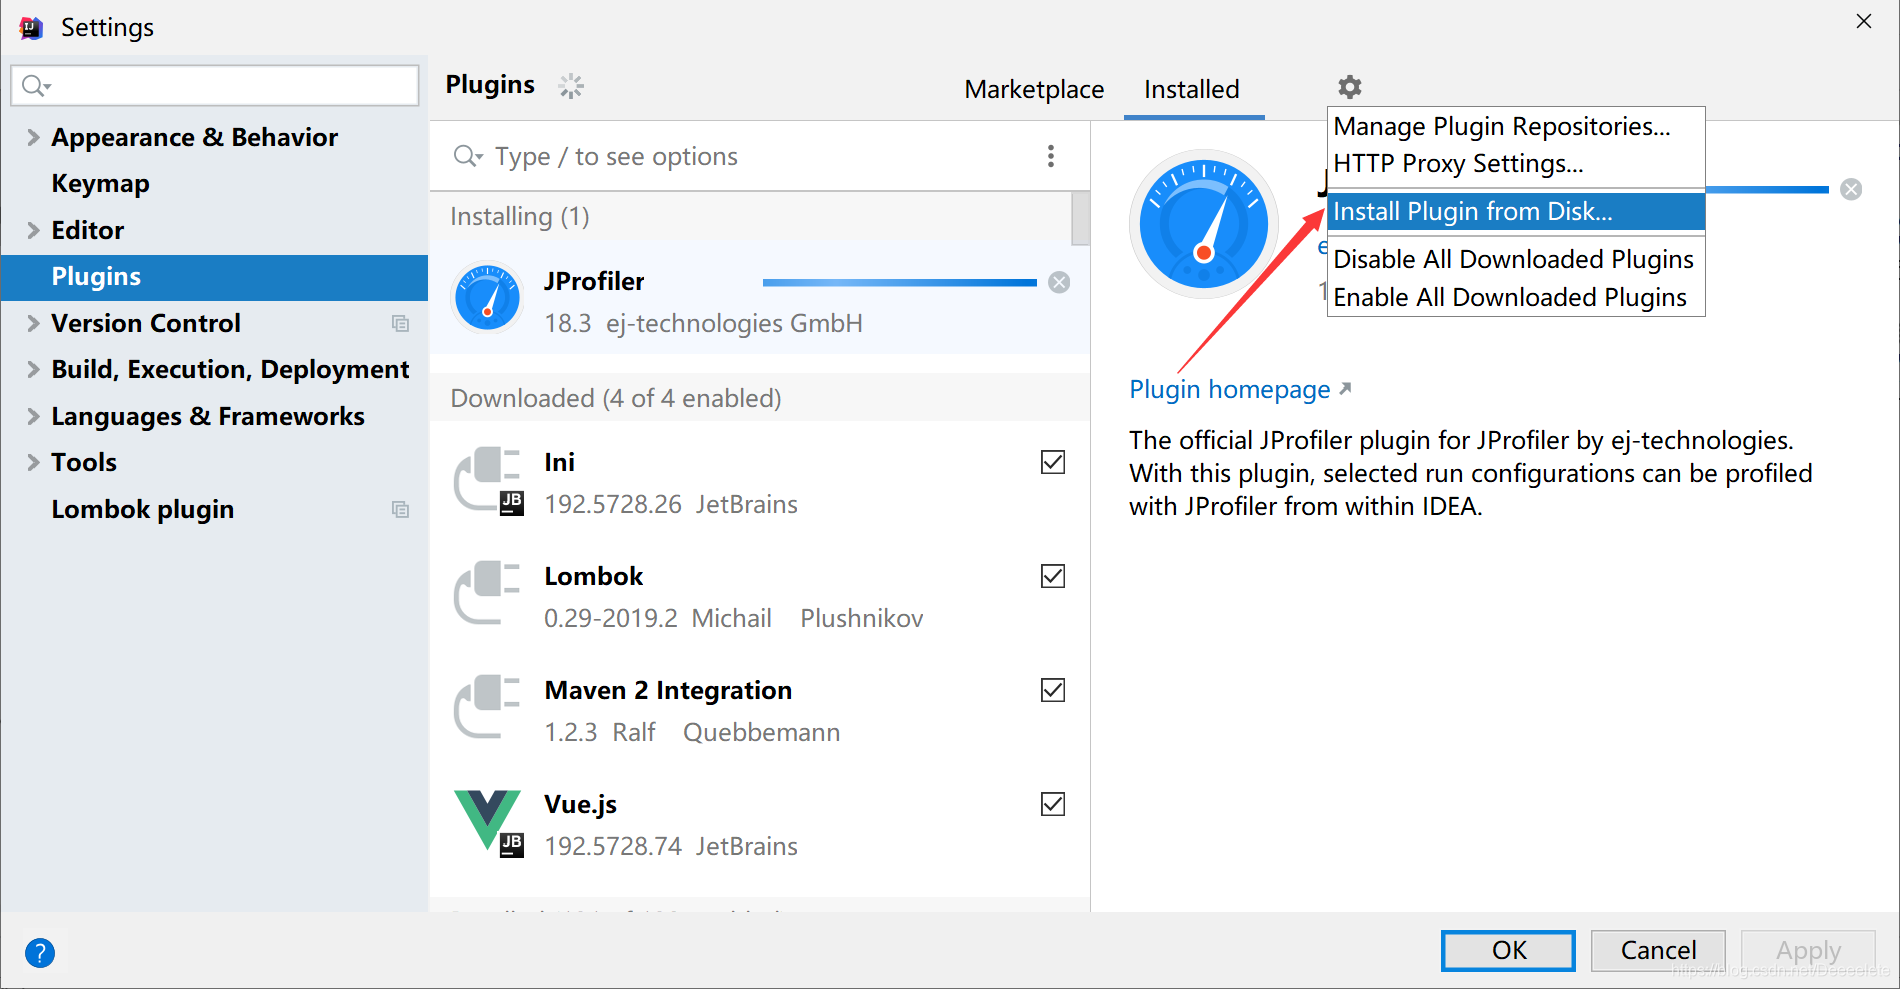Open the plugins gear settings menu
The width and height of the screenshot is (1900, 989).
(1350, 88)
